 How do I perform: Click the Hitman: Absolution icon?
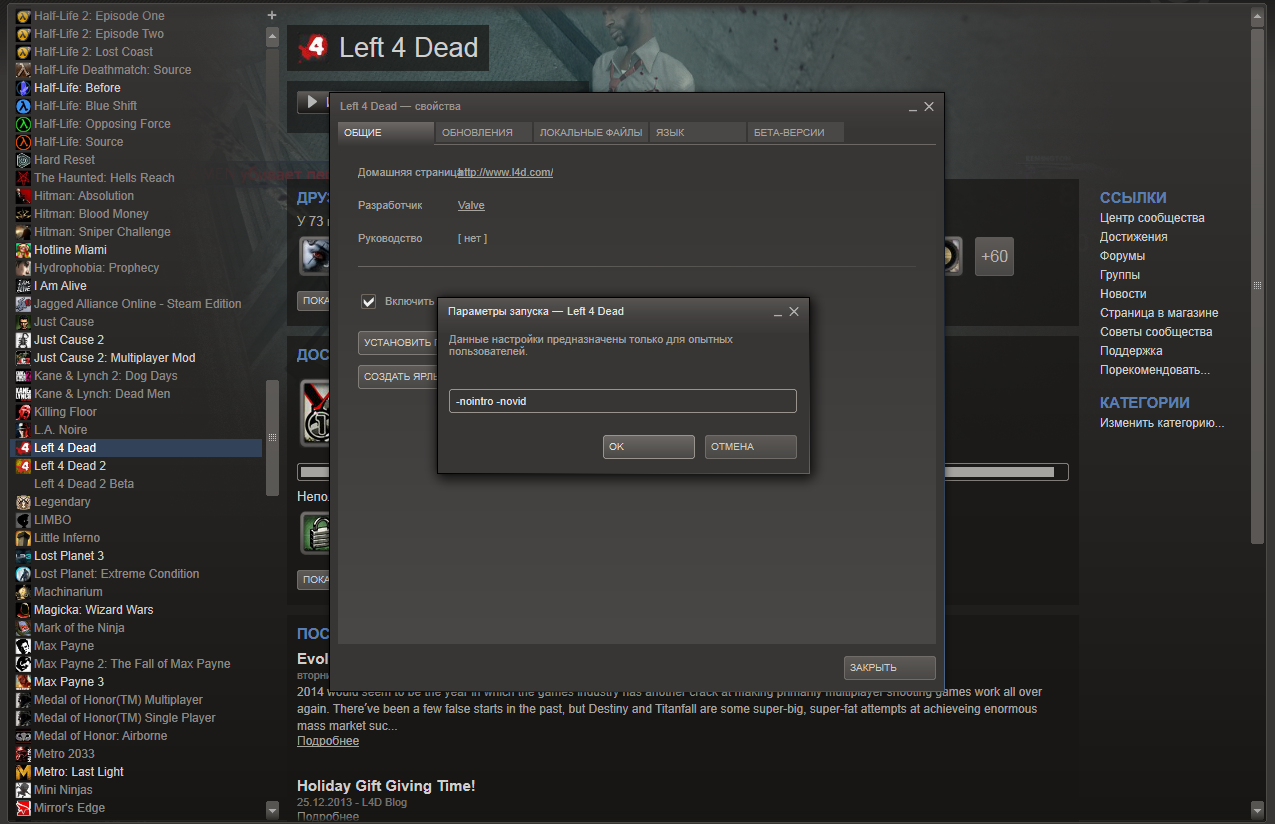pyautogui.click(x=24, y=196)
